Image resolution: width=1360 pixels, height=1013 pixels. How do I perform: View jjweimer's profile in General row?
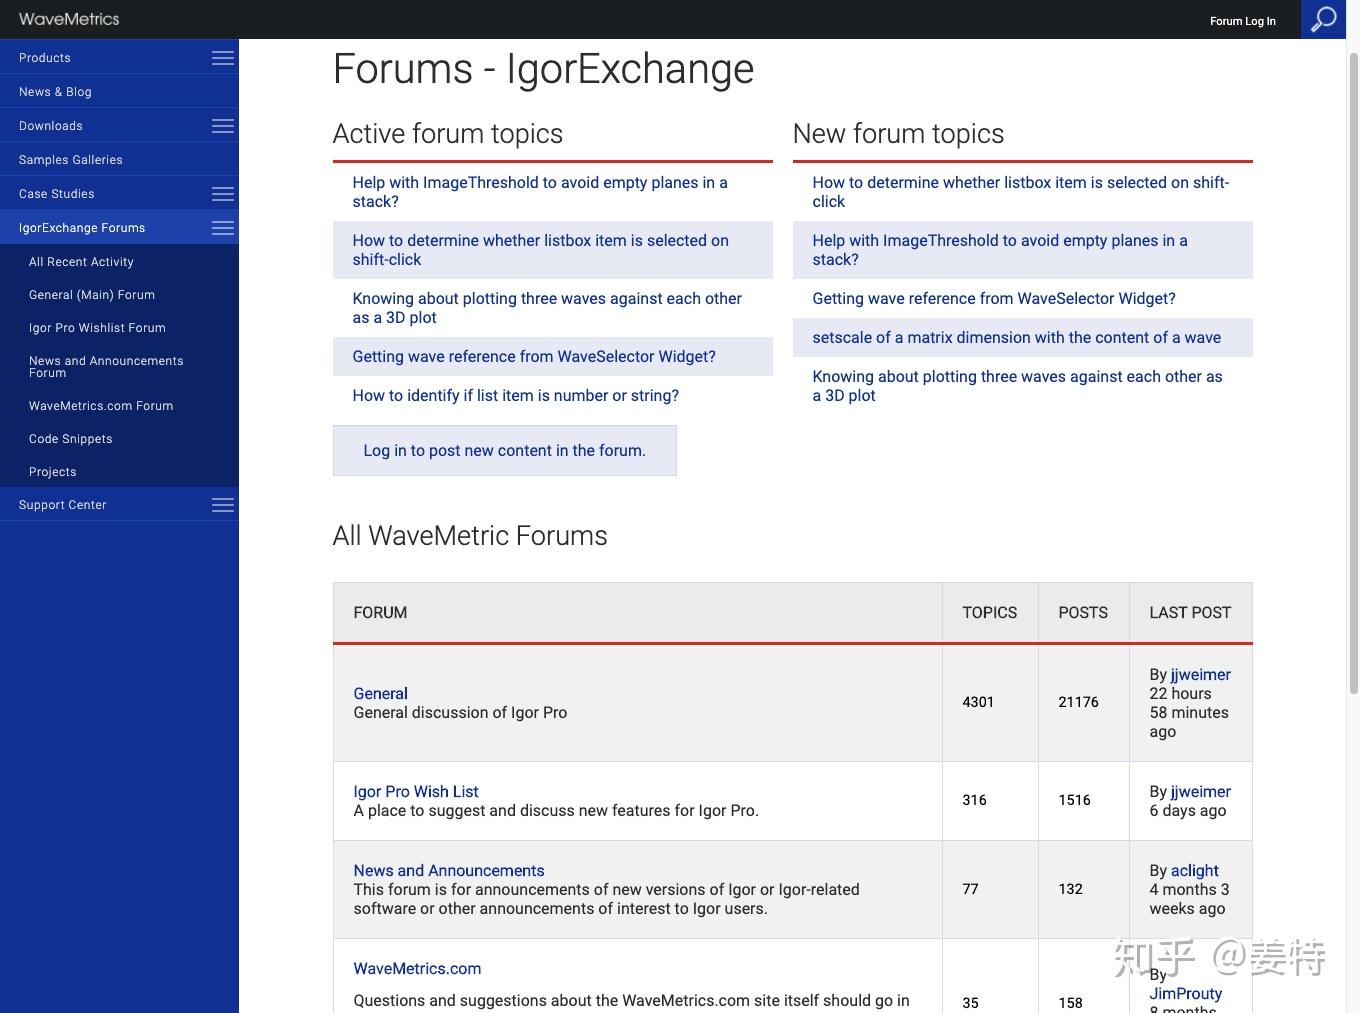pos(1200,674)
